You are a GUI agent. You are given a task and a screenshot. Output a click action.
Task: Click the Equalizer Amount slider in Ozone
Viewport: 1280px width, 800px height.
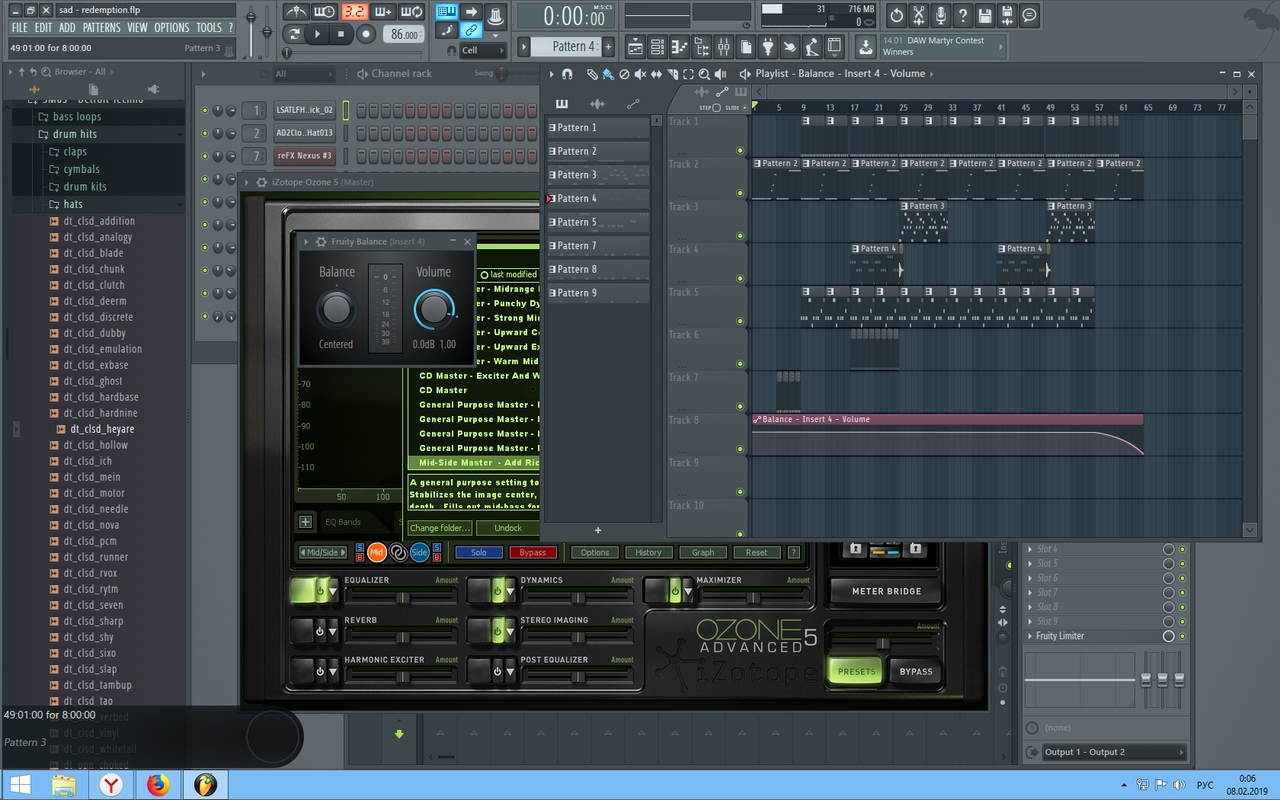point(402,597)
